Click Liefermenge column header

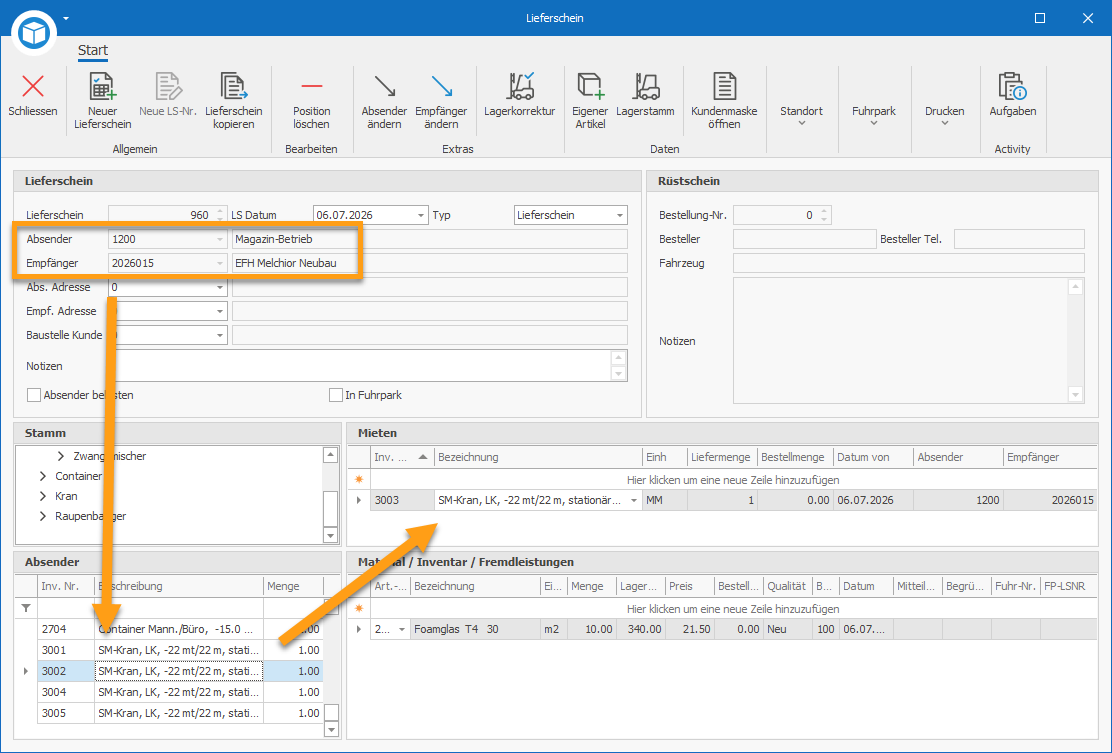click(721, 457)
